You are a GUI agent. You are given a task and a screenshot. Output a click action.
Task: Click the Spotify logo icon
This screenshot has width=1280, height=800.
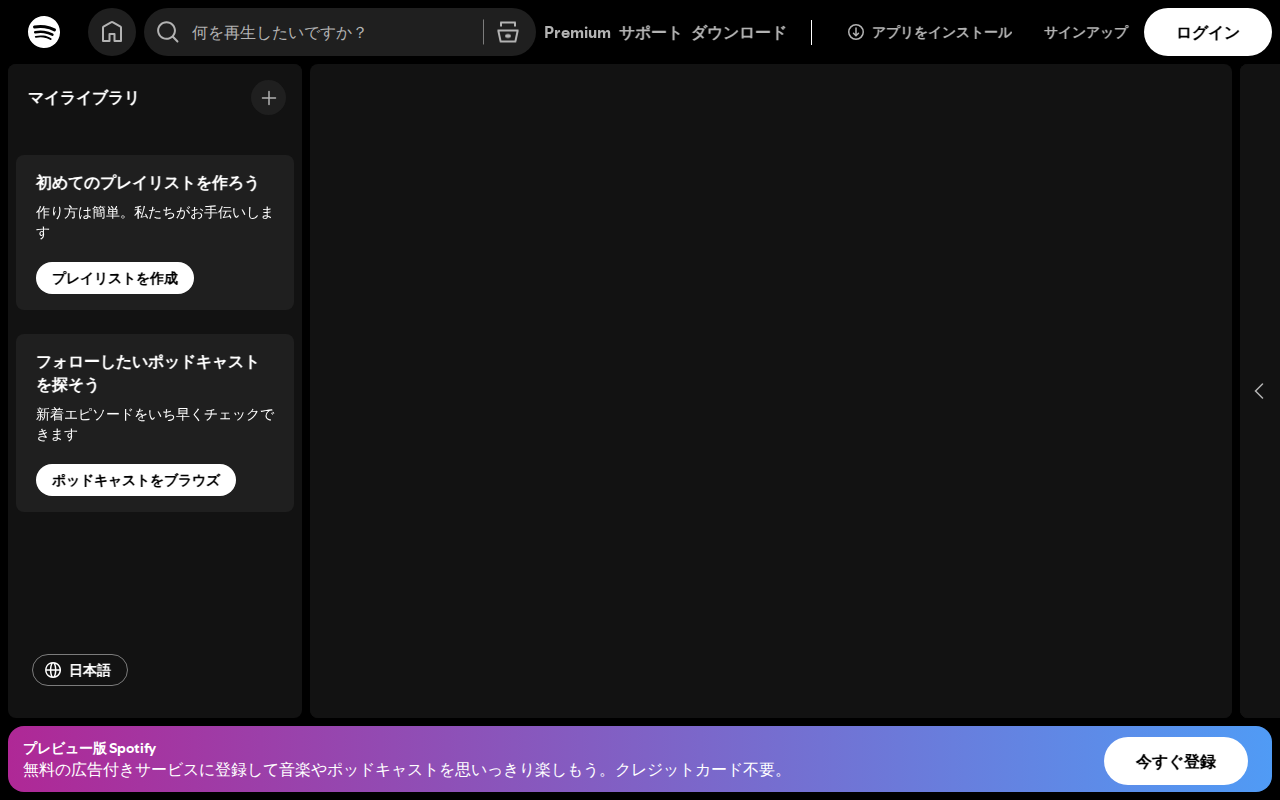click(44, 32)
